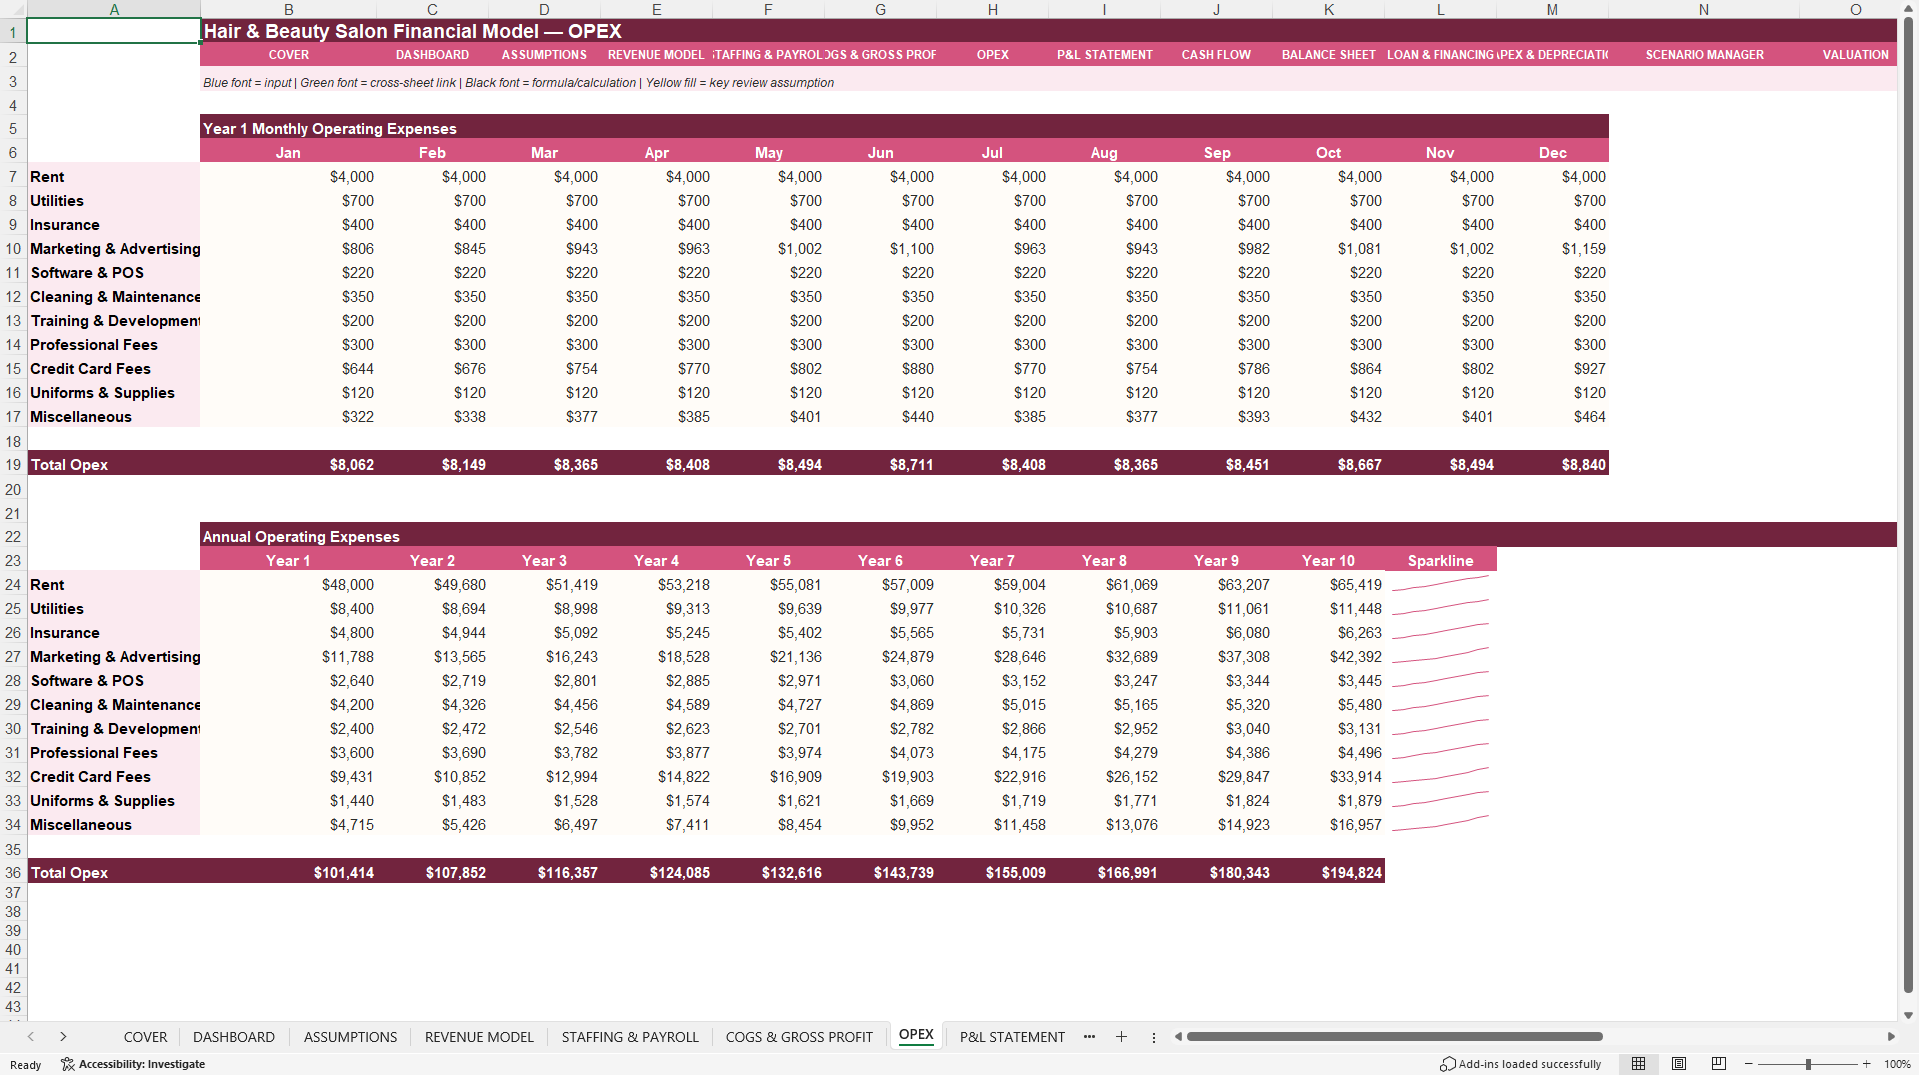Open the P&L STATEMENT sheet tab
The width and height of the screenshot is (1919, 1075).
click(x=1012, y=1037)
